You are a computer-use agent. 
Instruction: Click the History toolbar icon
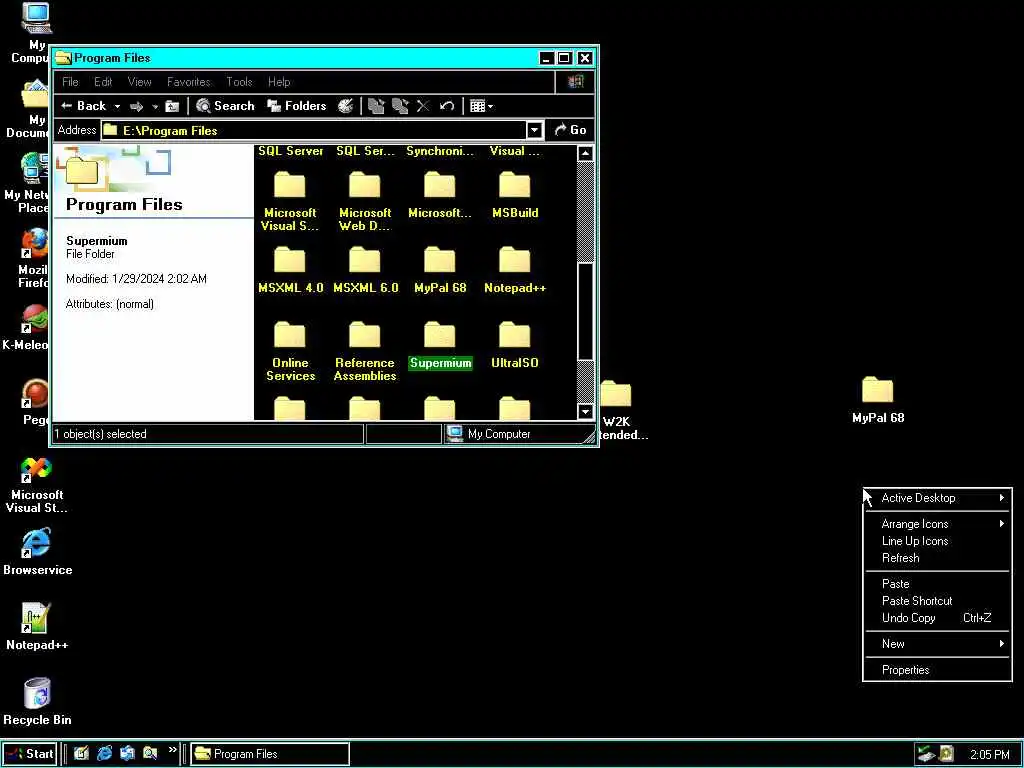coord(345,106)
